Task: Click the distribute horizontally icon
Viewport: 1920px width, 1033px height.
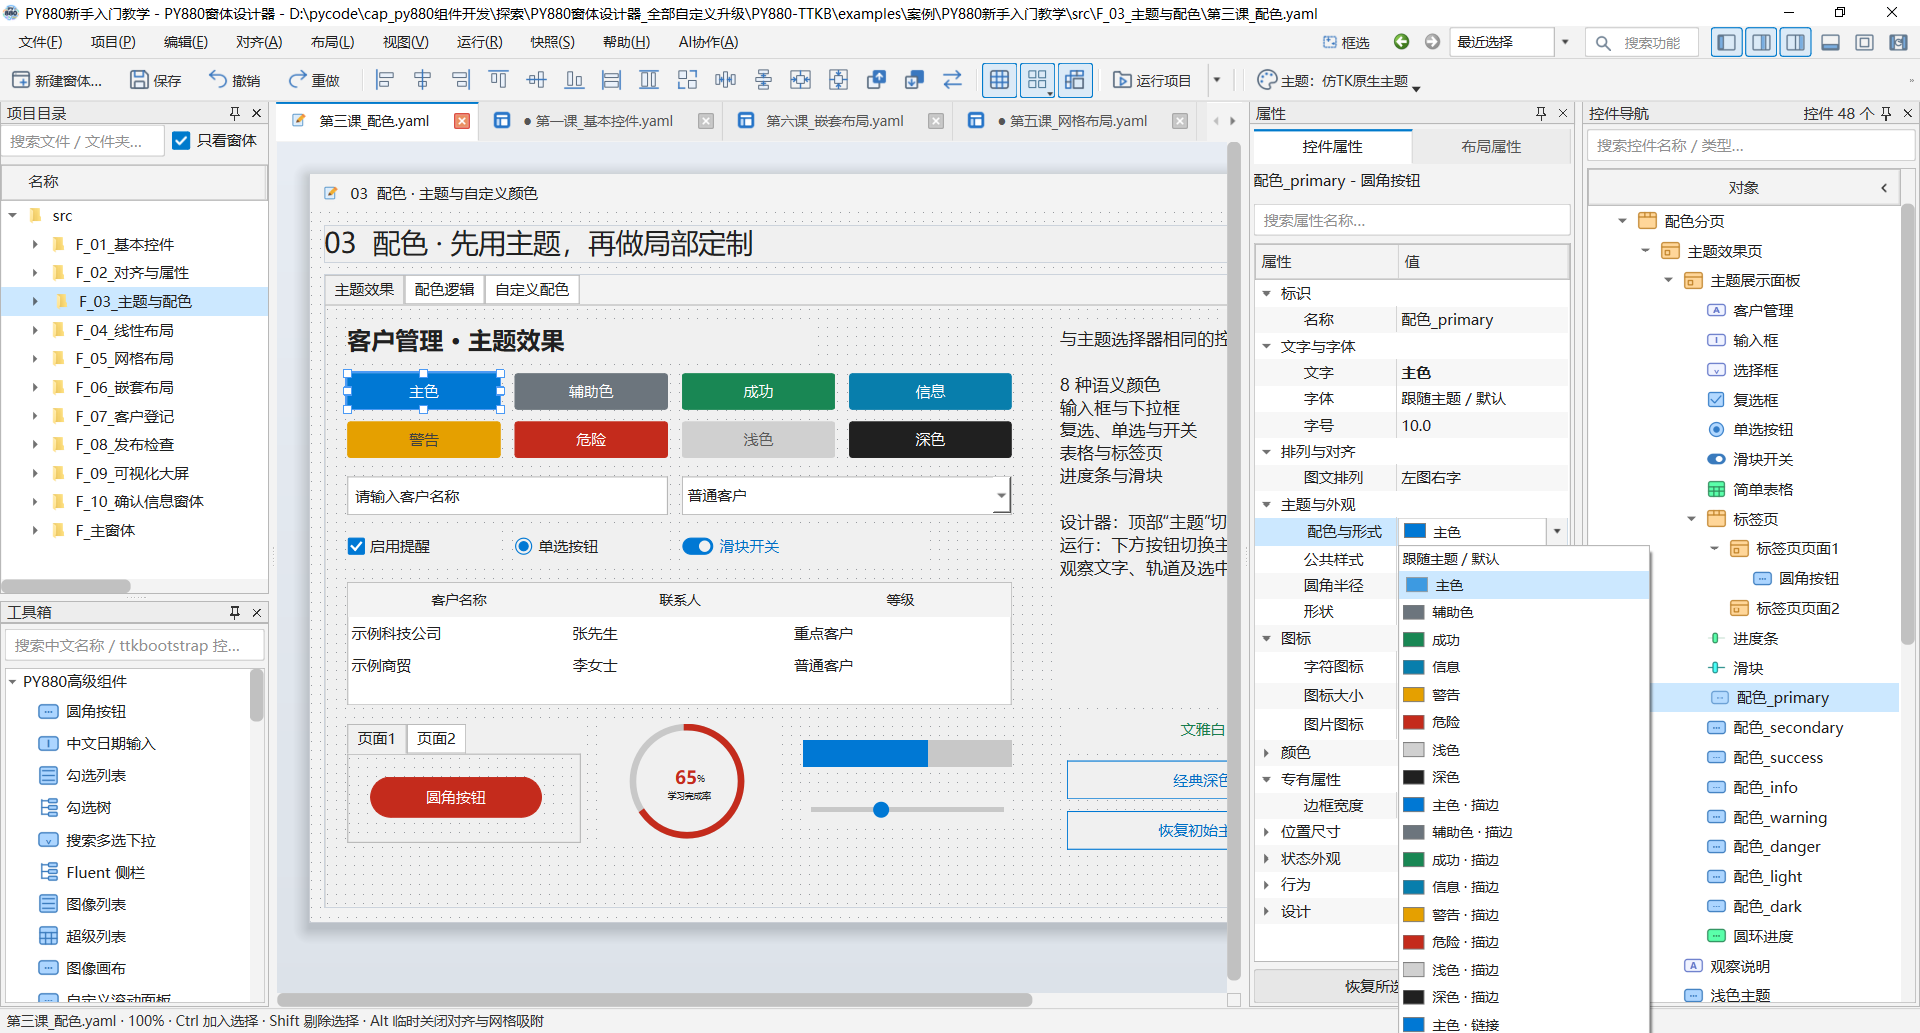Action: [725, 80]
